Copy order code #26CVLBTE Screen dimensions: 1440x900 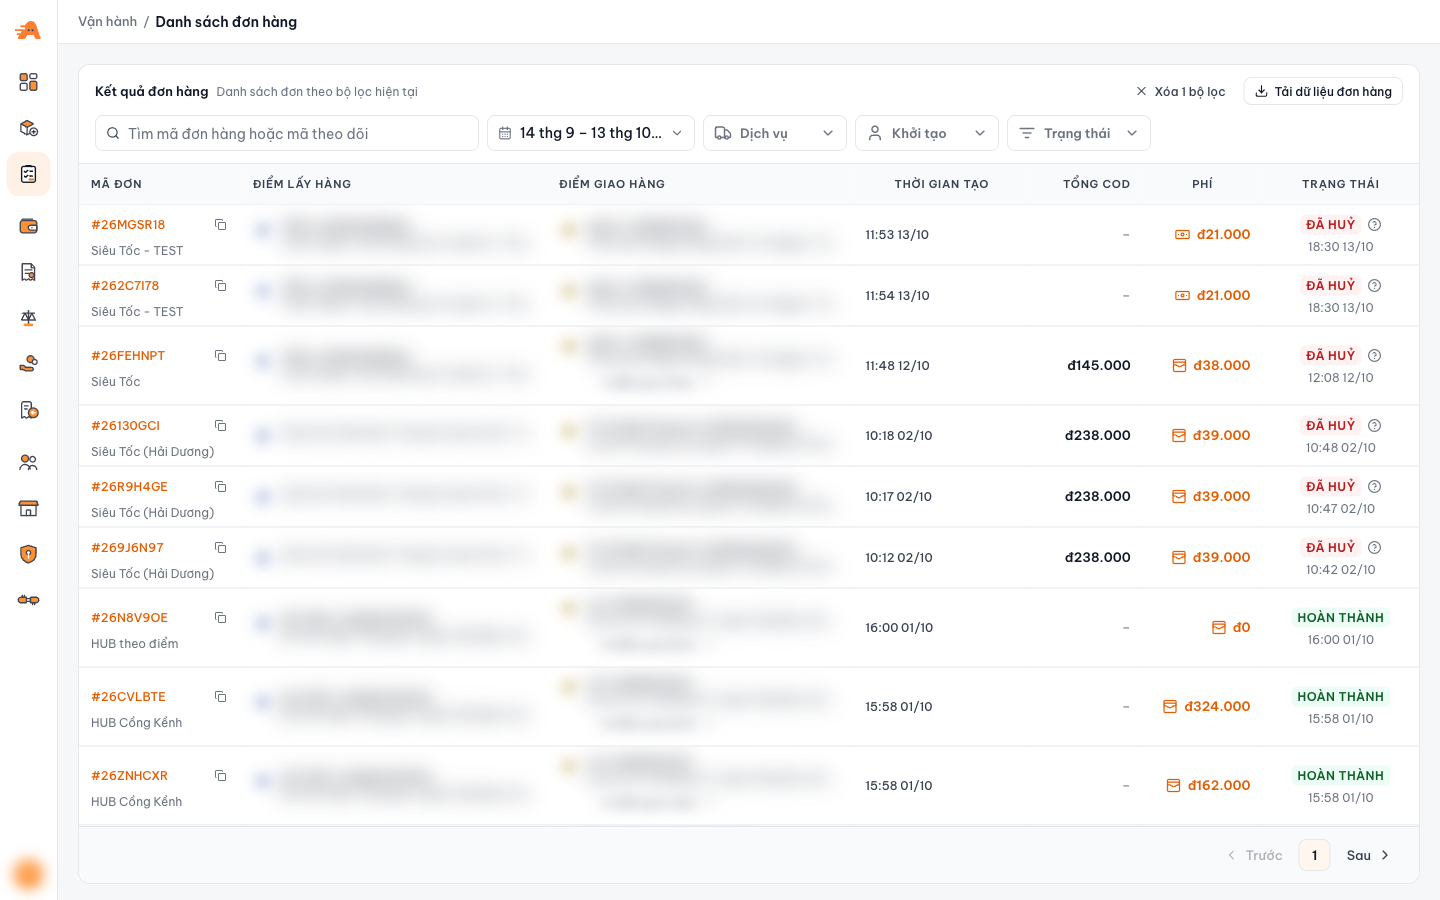tap(220, 697)
